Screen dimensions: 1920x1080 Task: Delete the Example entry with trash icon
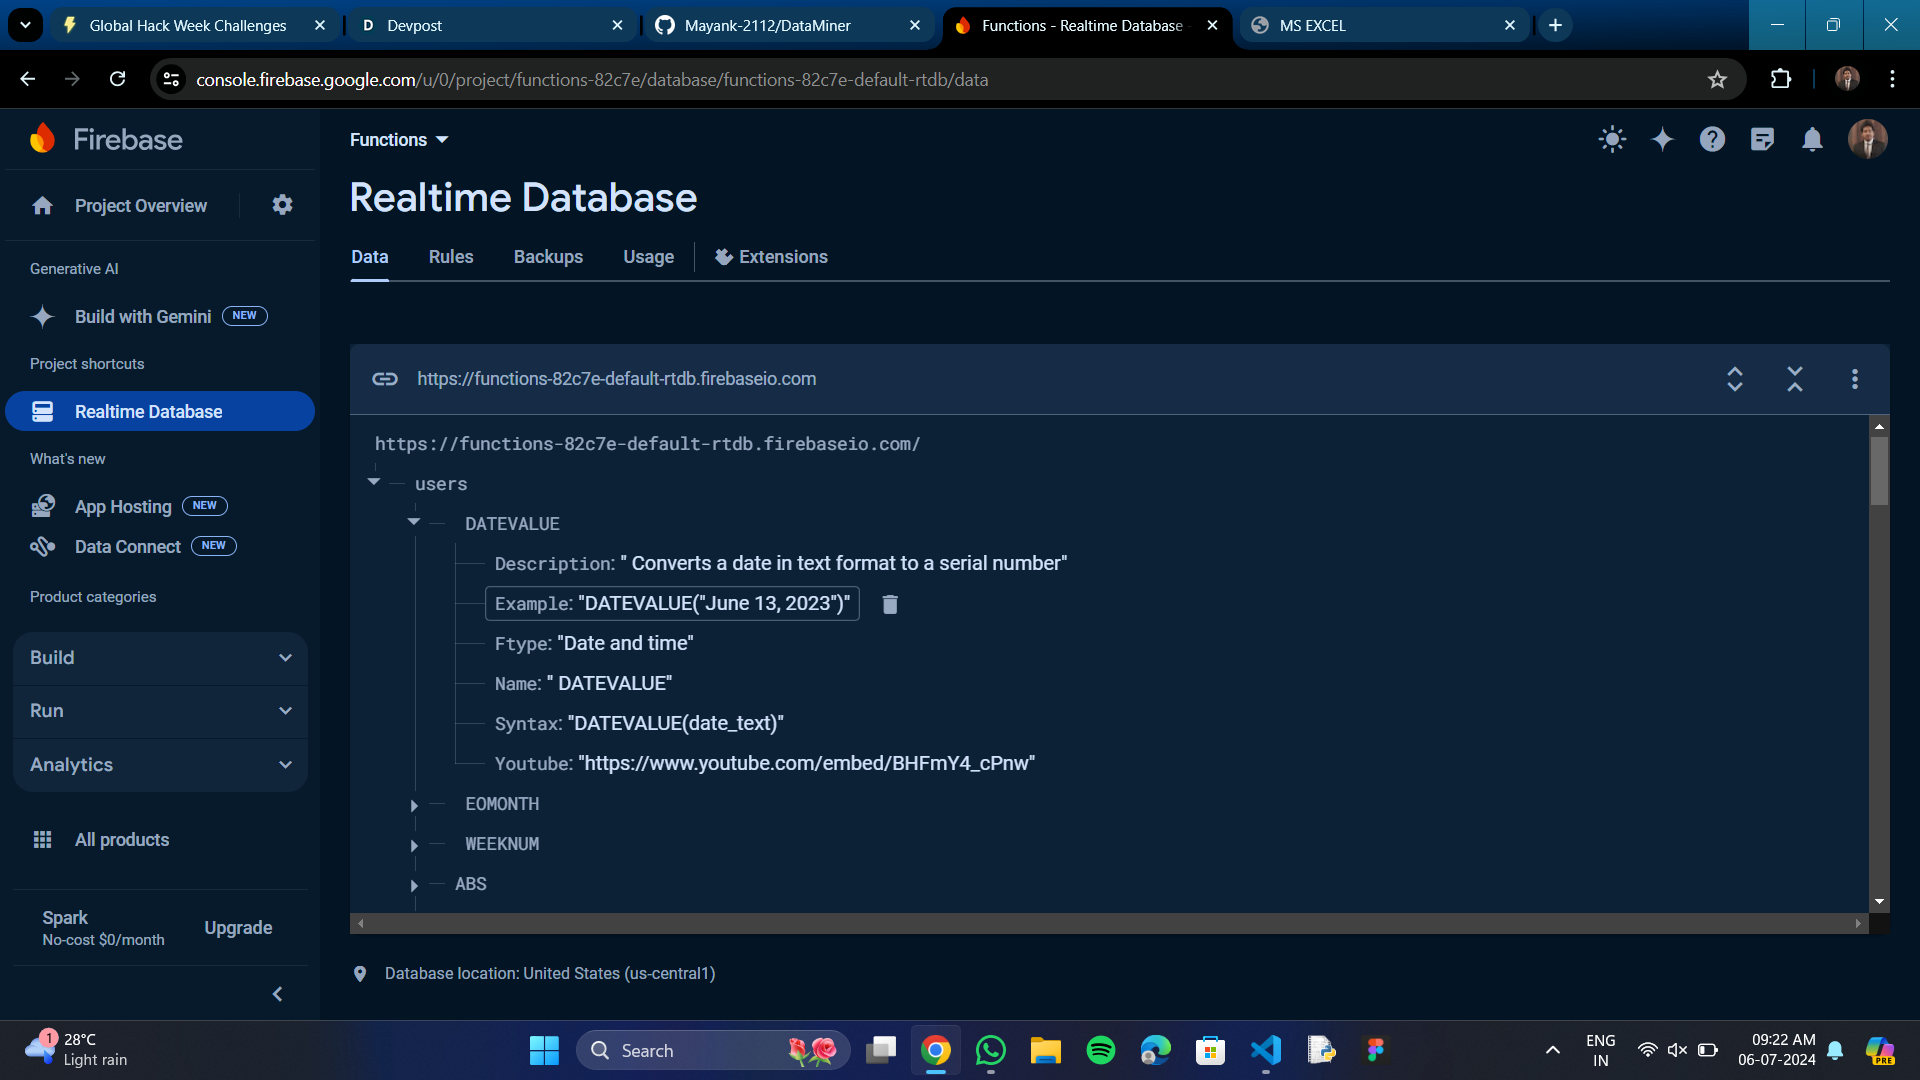click(890, 604)
